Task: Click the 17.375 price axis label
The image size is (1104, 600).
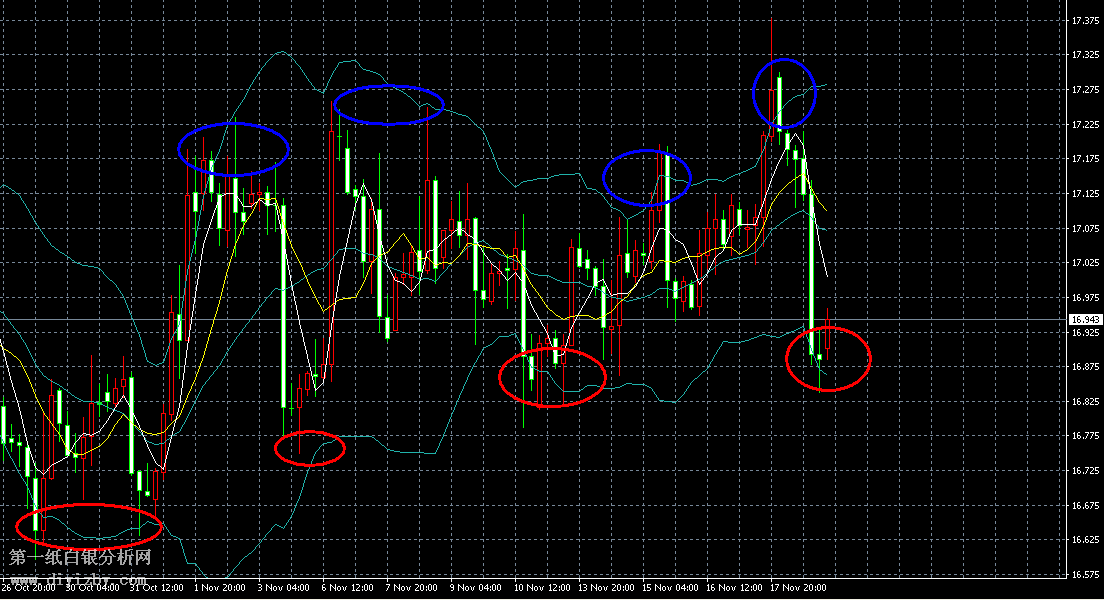Action: [x=1085, y=21]
